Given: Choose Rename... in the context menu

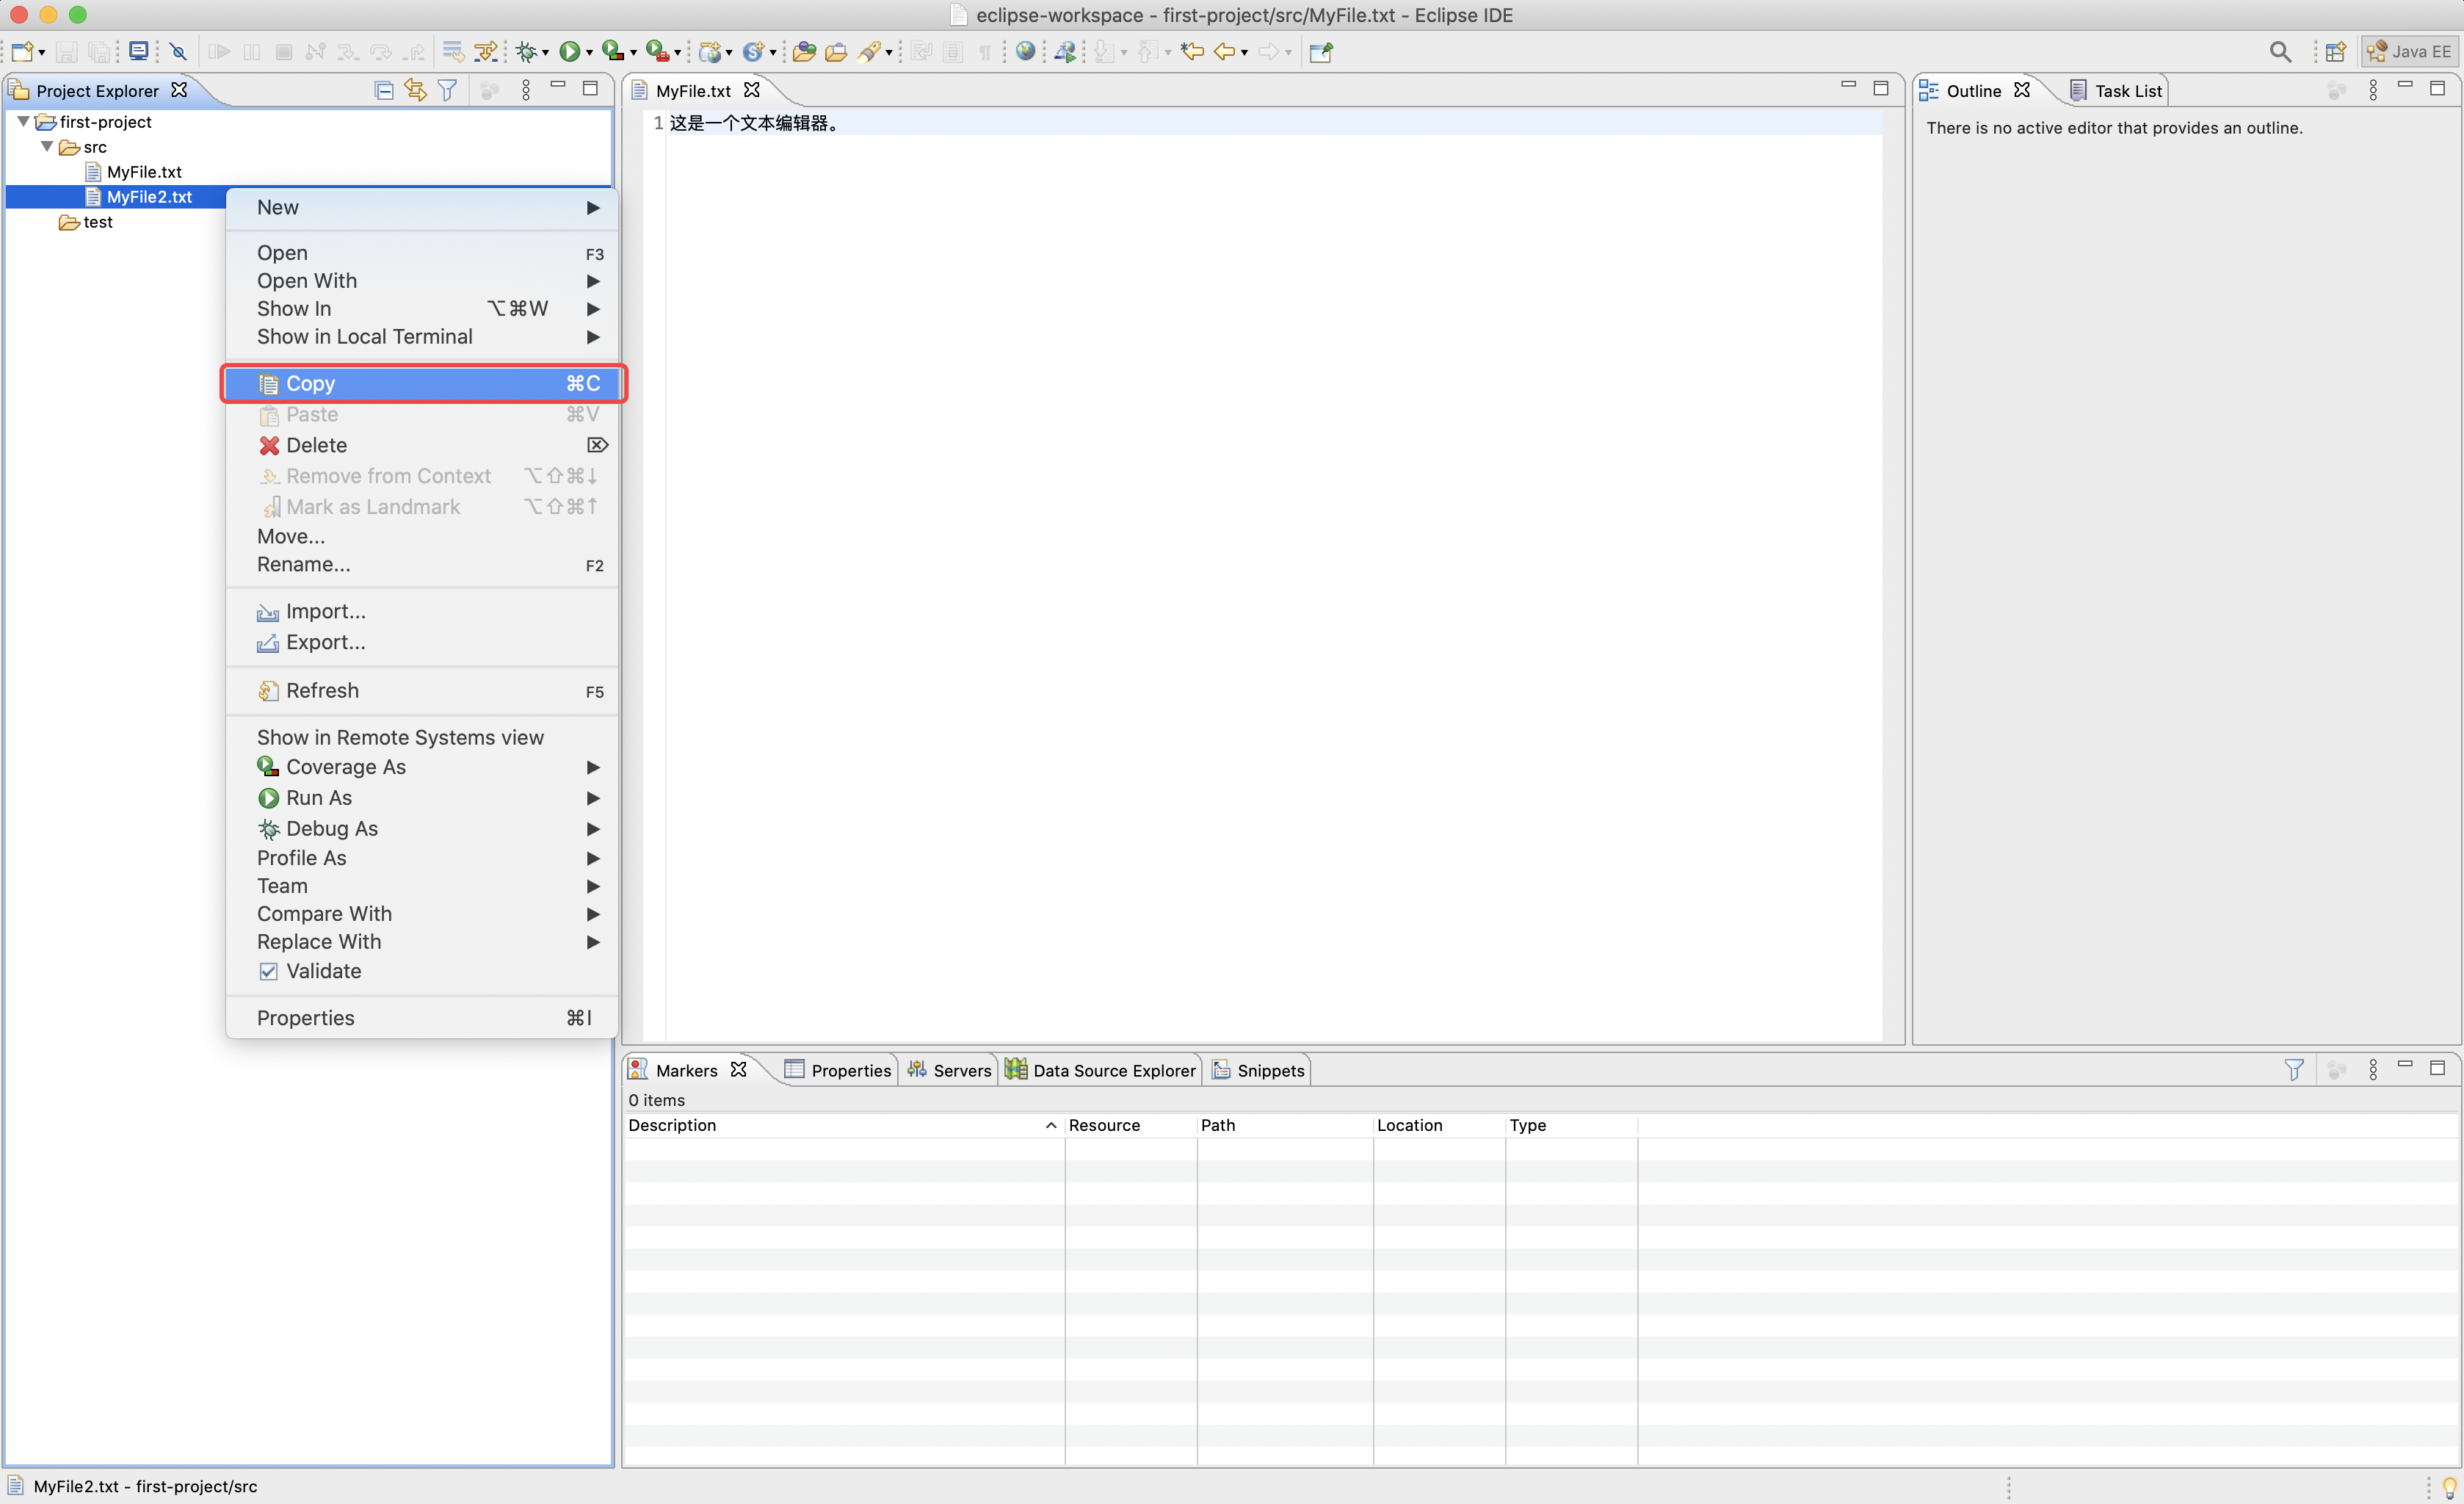Looking at the screenshot, I should pyautogui.click(x=422, y=565).
